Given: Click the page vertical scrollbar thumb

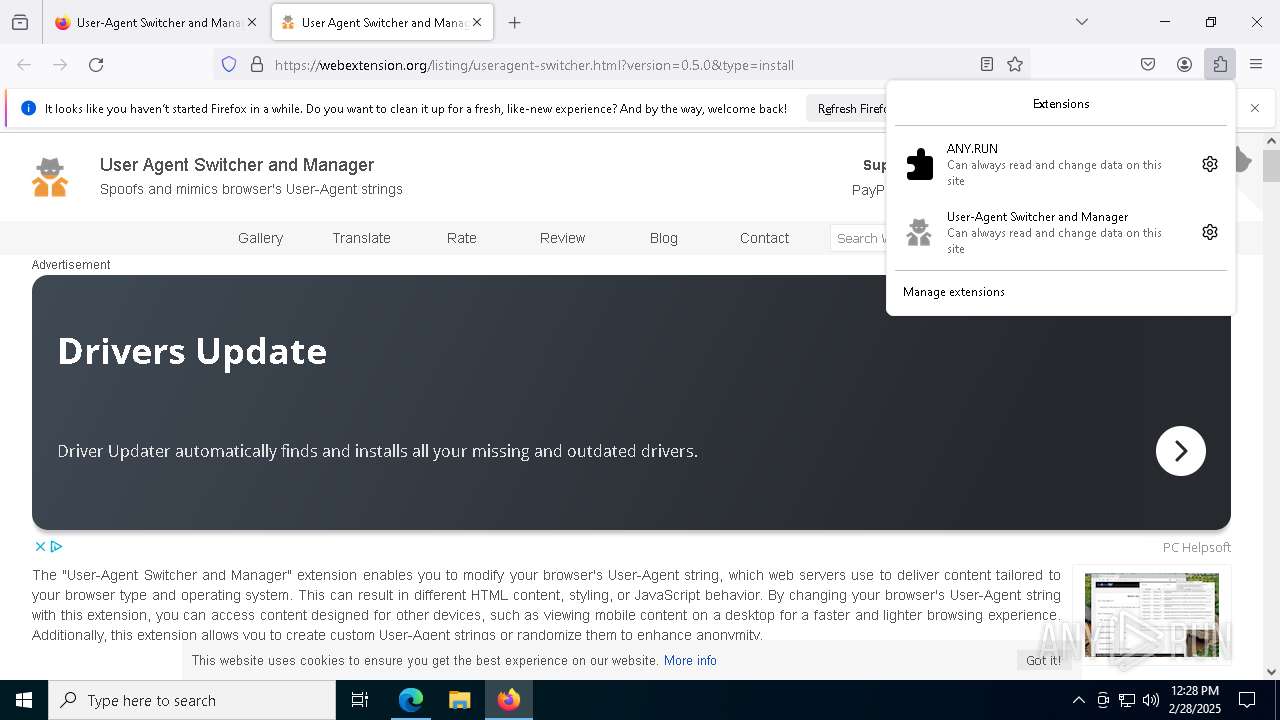Looking at the screenshot, I should point(1271,165).
